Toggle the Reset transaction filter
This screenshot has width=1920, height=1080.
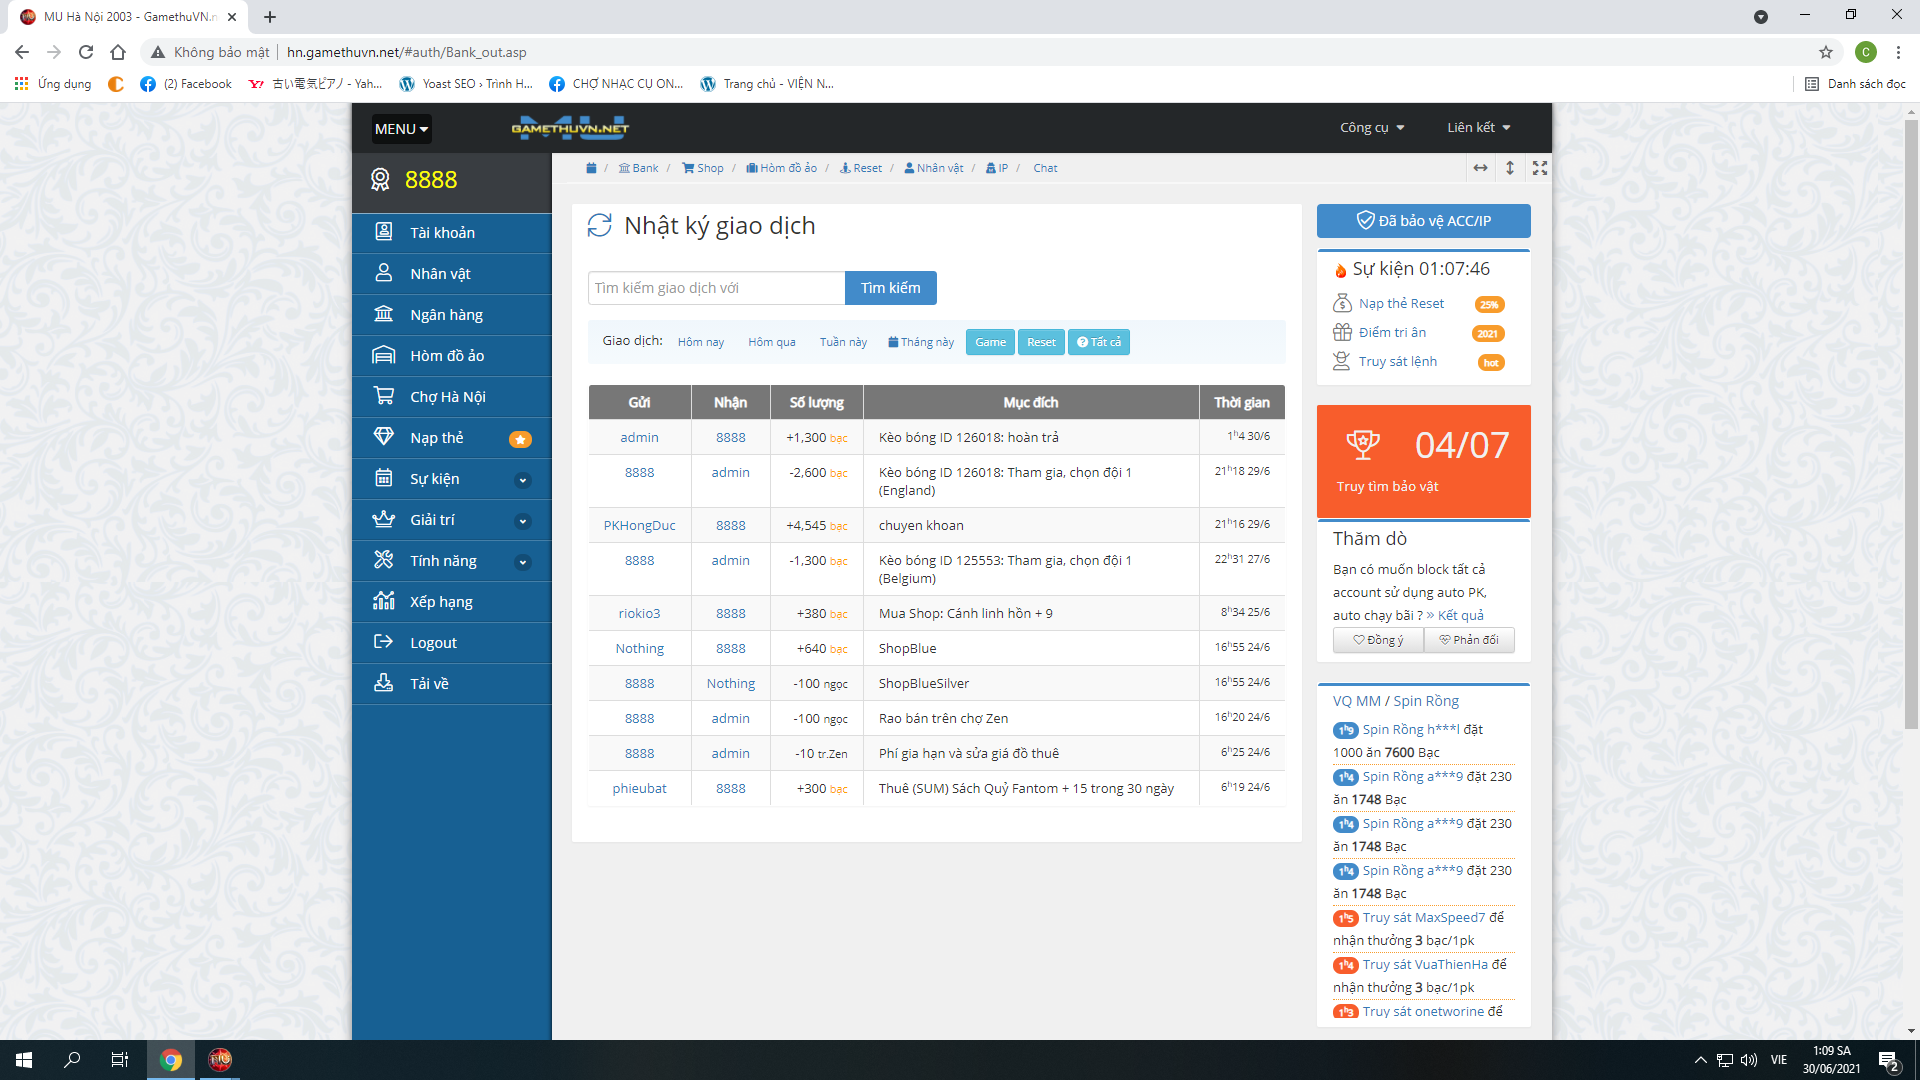coord(1041,342)
